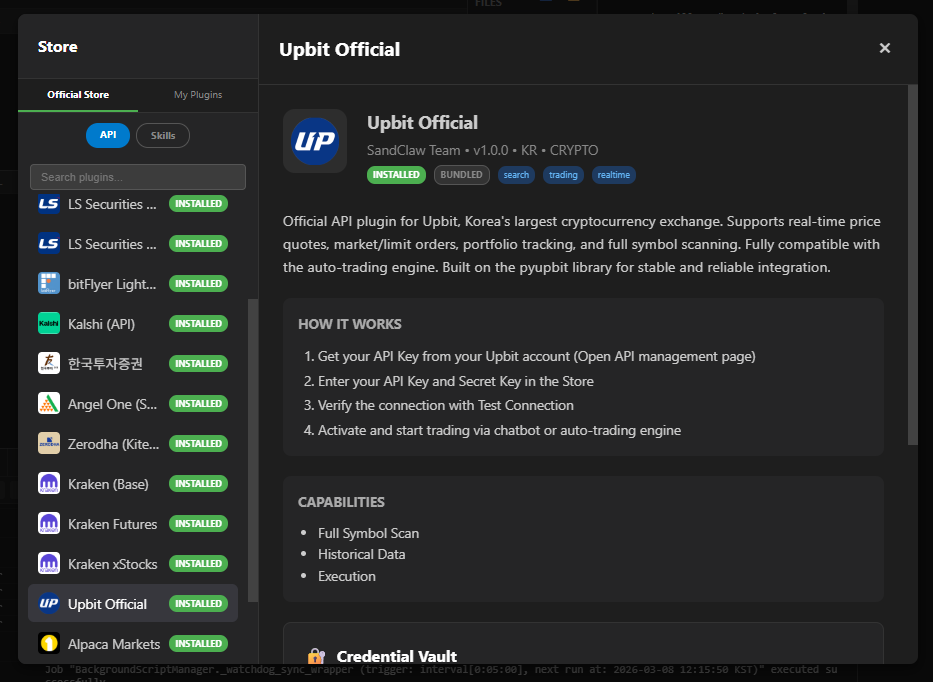The width and height of the screenshot is (933, 682).
Task: Click the Kraken xStocks plugin icon
Action: point(49,563)
